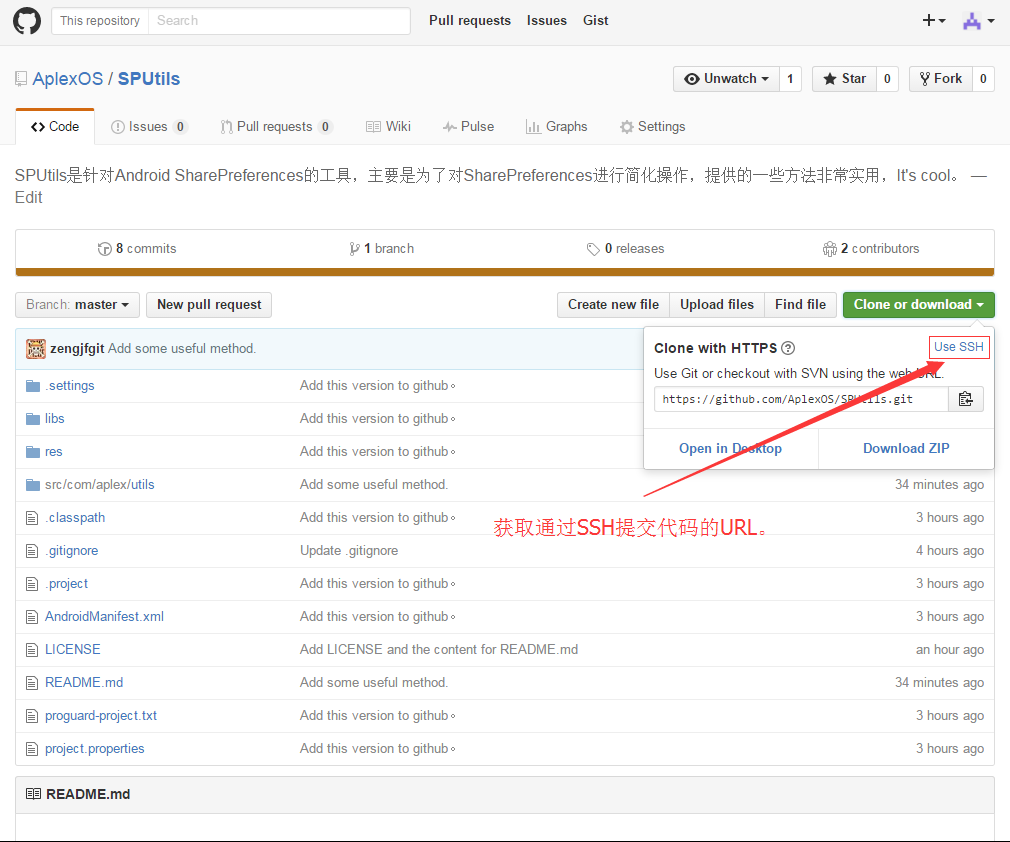Open Gist in top navigation
Viewport: 1010px width, 842px height.
(x=595, y=21)
